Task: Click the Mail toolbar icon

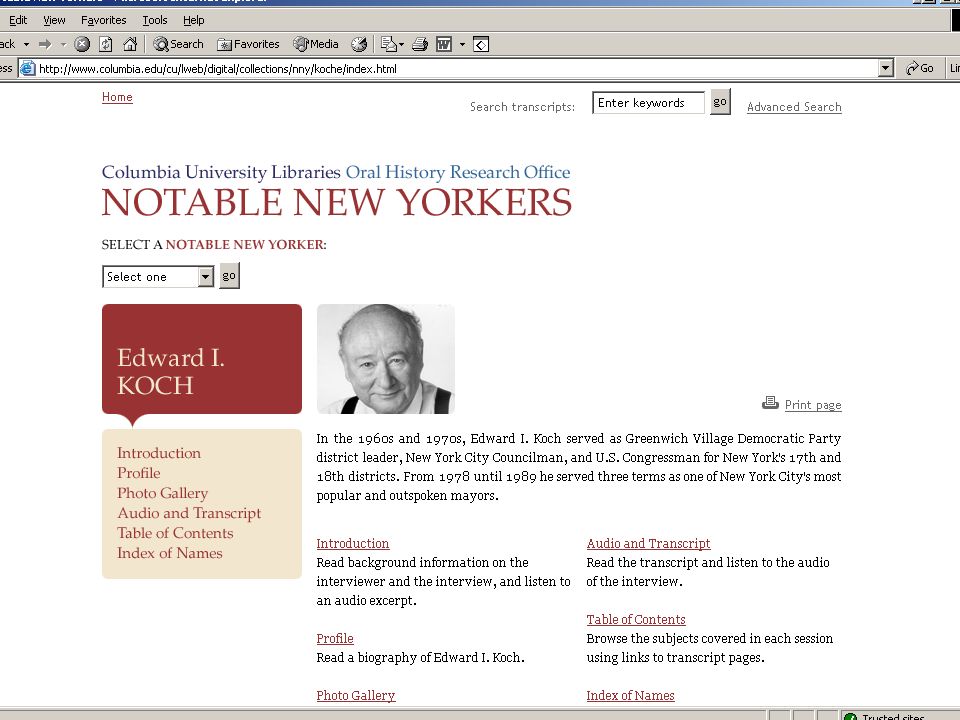Action: pos(388,44)
